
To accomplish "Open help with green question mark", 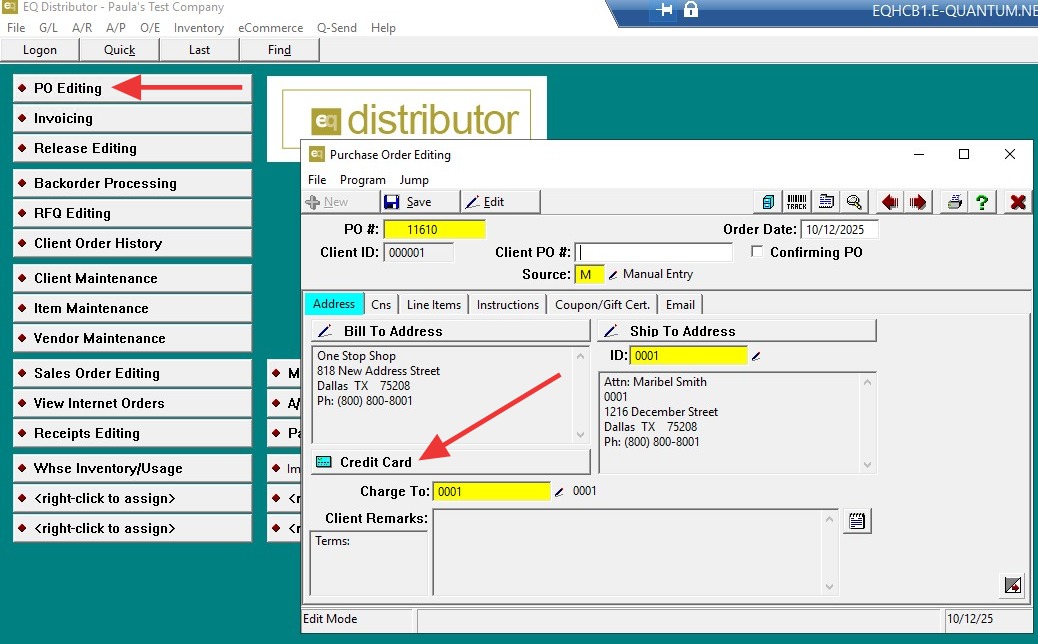I will (x=982, y=202).
